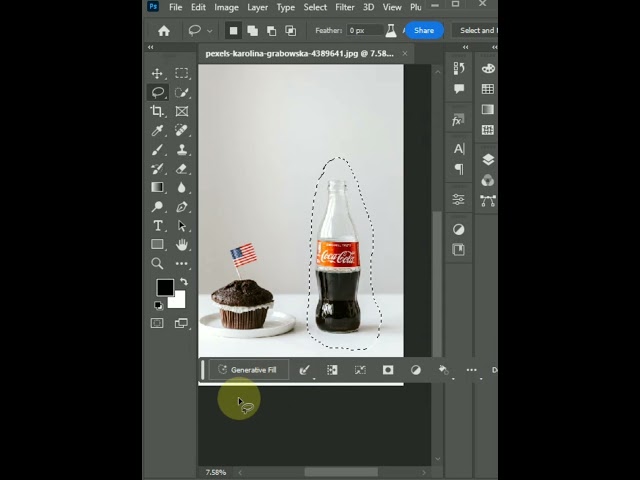
Task: Open the Layers panel icon
Action: (488, 159)
